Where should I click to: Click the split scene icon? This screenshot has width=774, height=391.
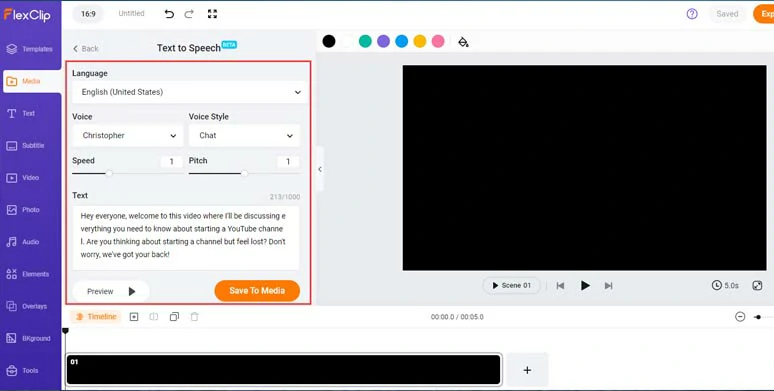(154, 317)
